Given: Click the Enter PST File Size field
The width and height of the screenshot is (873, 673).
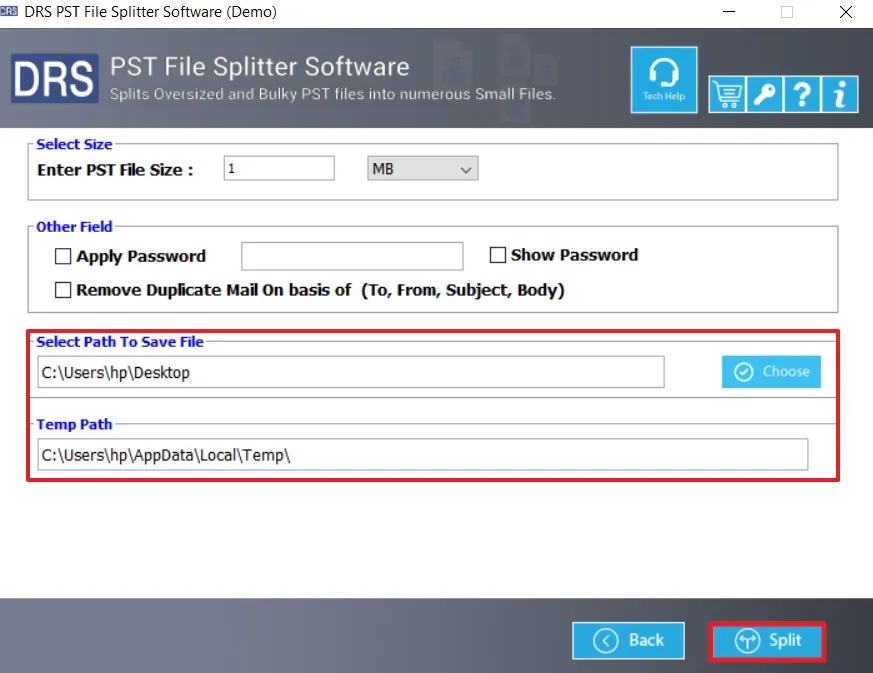Looking at the screenshot, I should 279,169.
